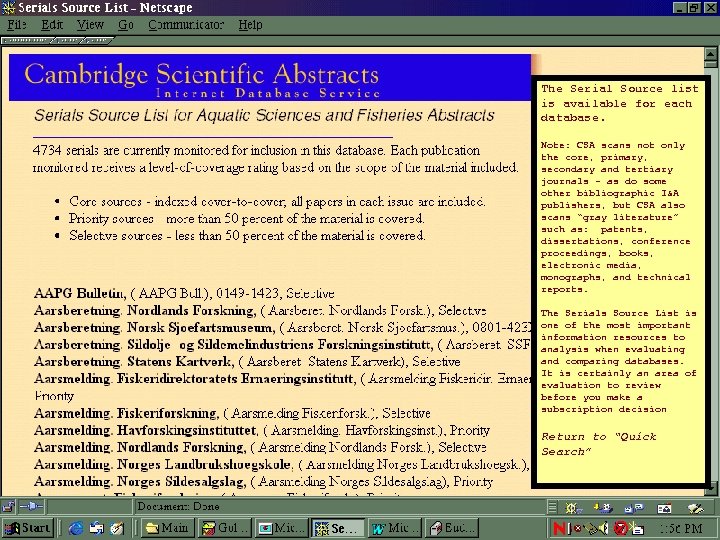Click the Netscape window title bar icon

8,8
